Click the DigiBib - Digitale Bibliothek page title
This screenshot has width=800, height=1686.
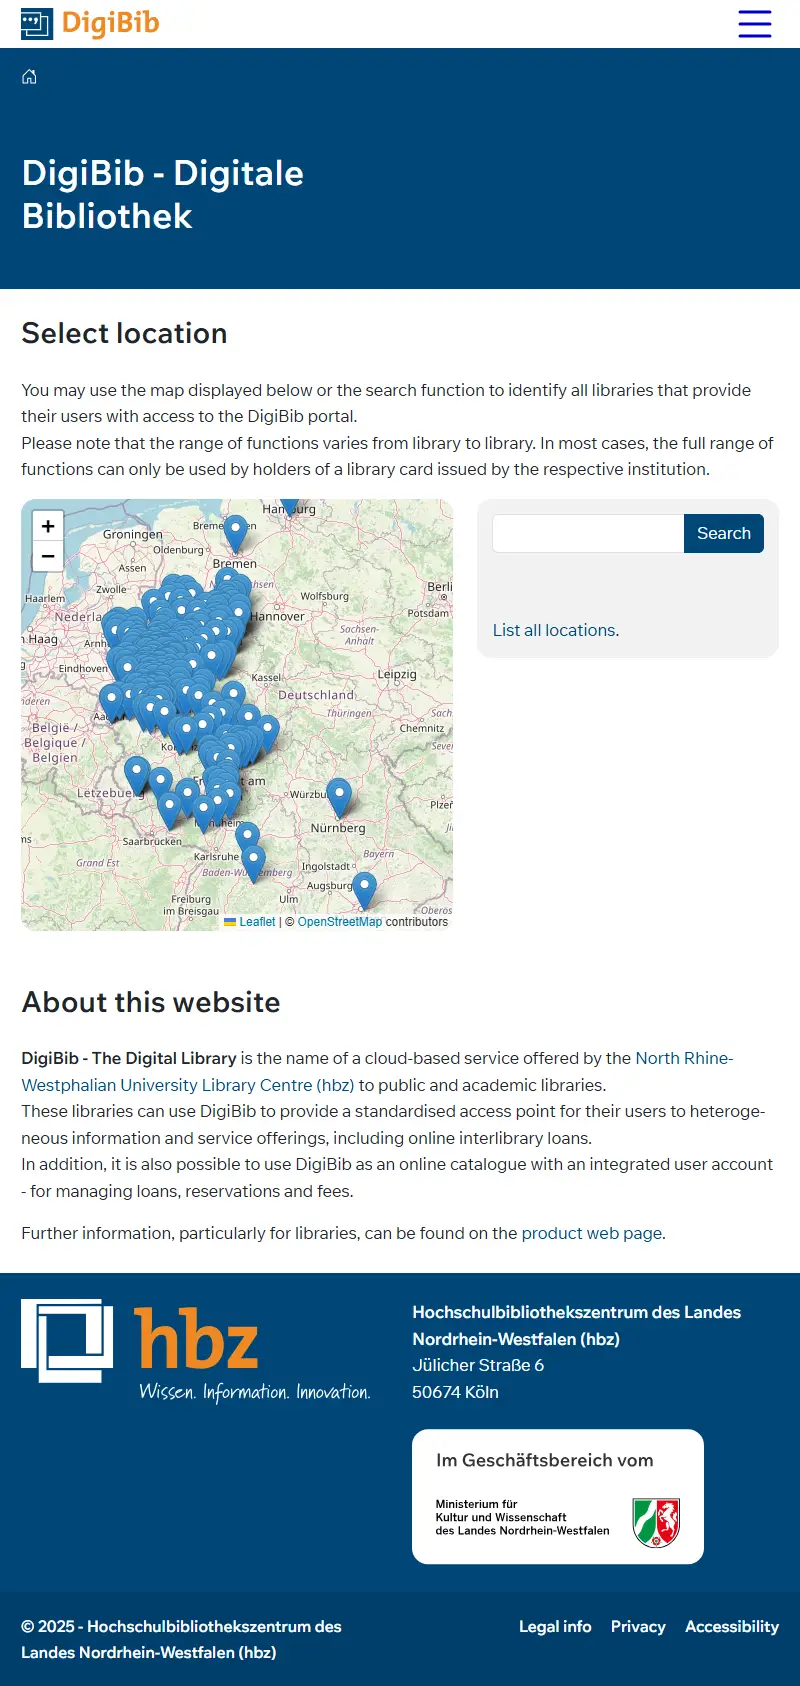[x=163, y=194]
